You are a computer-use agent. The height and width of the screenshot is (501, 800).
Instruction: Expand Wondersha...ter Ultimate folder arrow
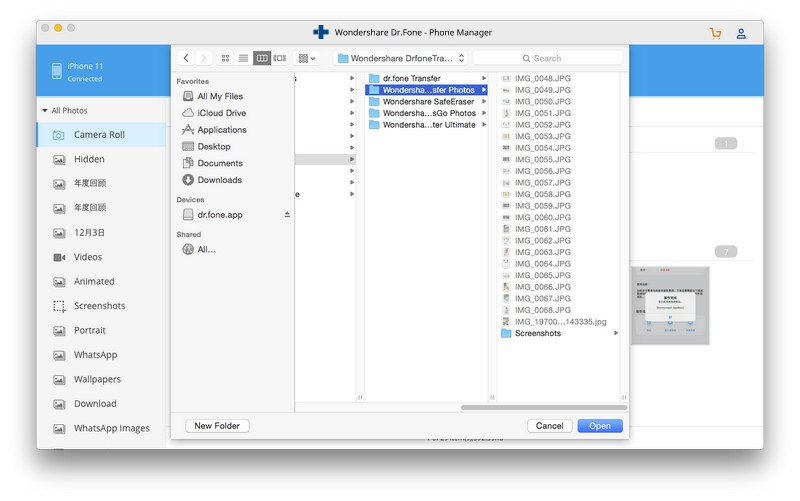point(484,125)
